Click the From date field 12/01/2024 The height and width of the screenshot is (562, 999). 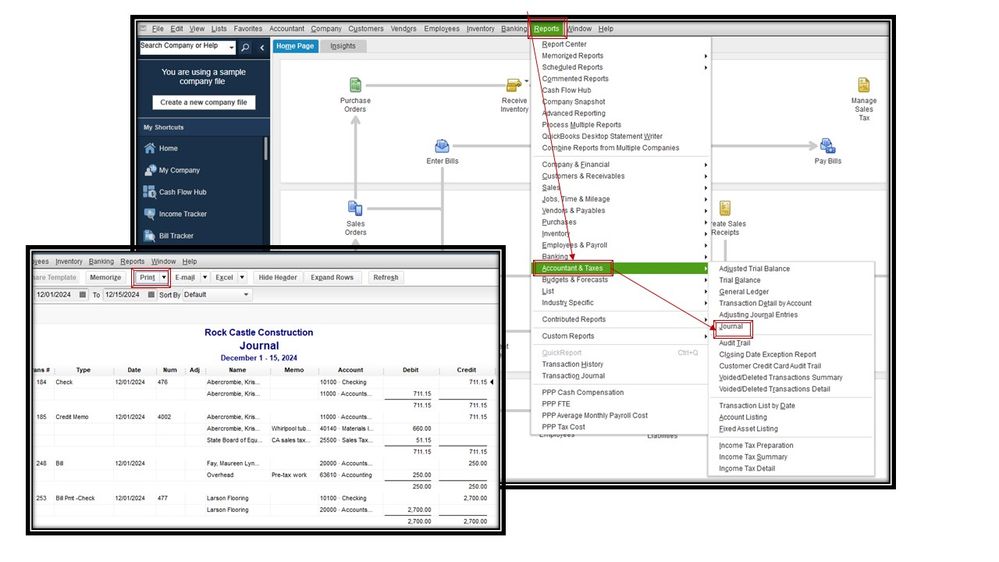[x=55, y=294]
